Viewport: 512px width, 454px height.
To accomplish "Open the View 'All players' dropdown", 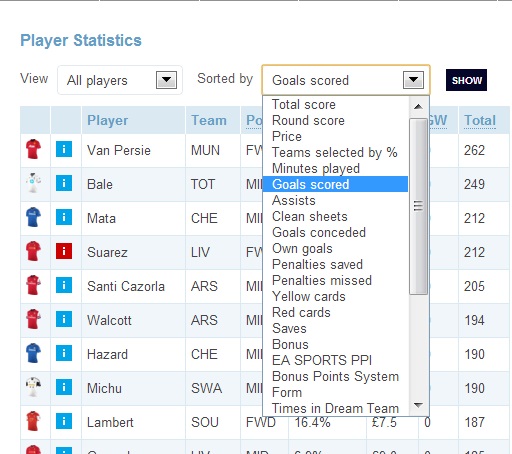I will [x=120, y=80].
